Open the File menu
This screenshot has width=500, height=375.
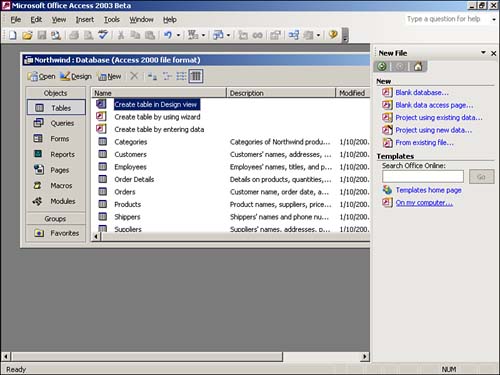click(16, 20)
